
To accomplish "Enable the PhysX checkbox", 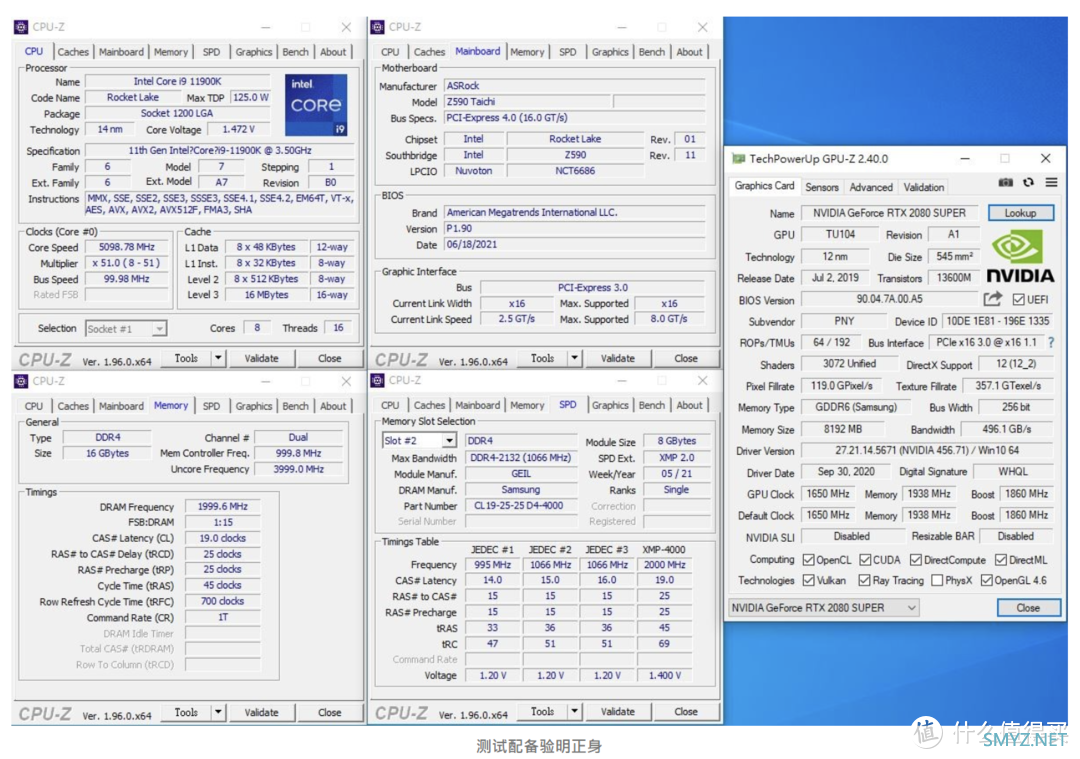I will click(937, 581).
